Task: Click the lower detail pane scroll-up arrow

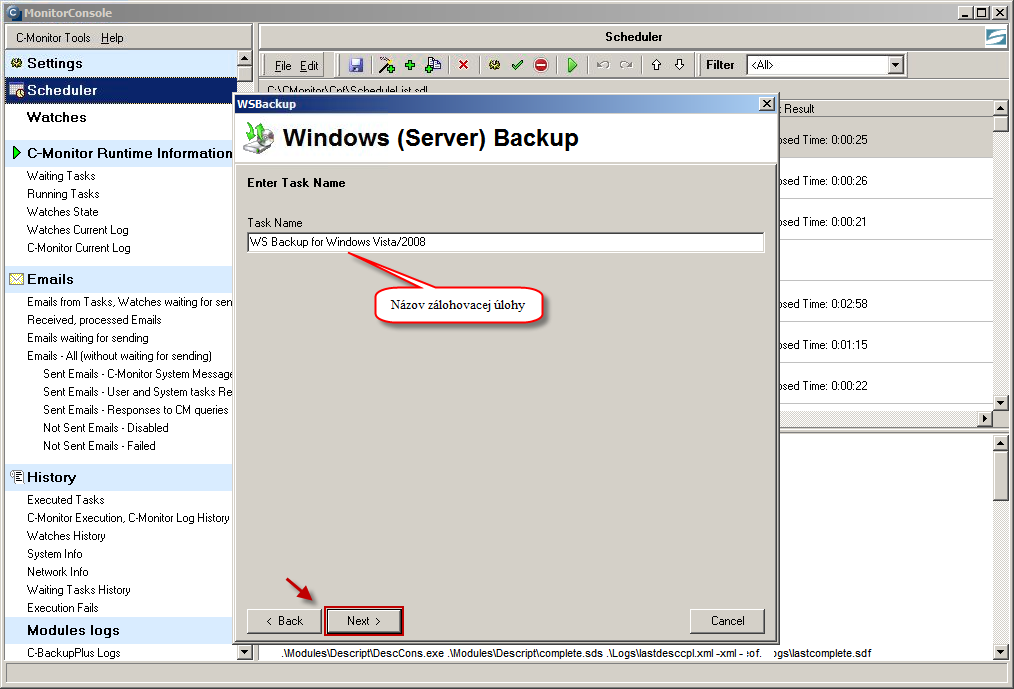Action: point(1000,443)
